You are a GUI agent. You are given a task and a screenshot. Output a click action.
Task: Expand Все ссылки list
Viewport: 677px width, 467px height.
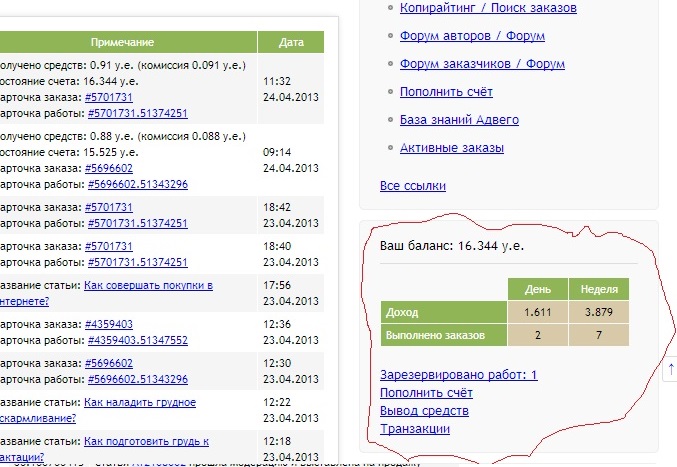click(x=412, y=186)
